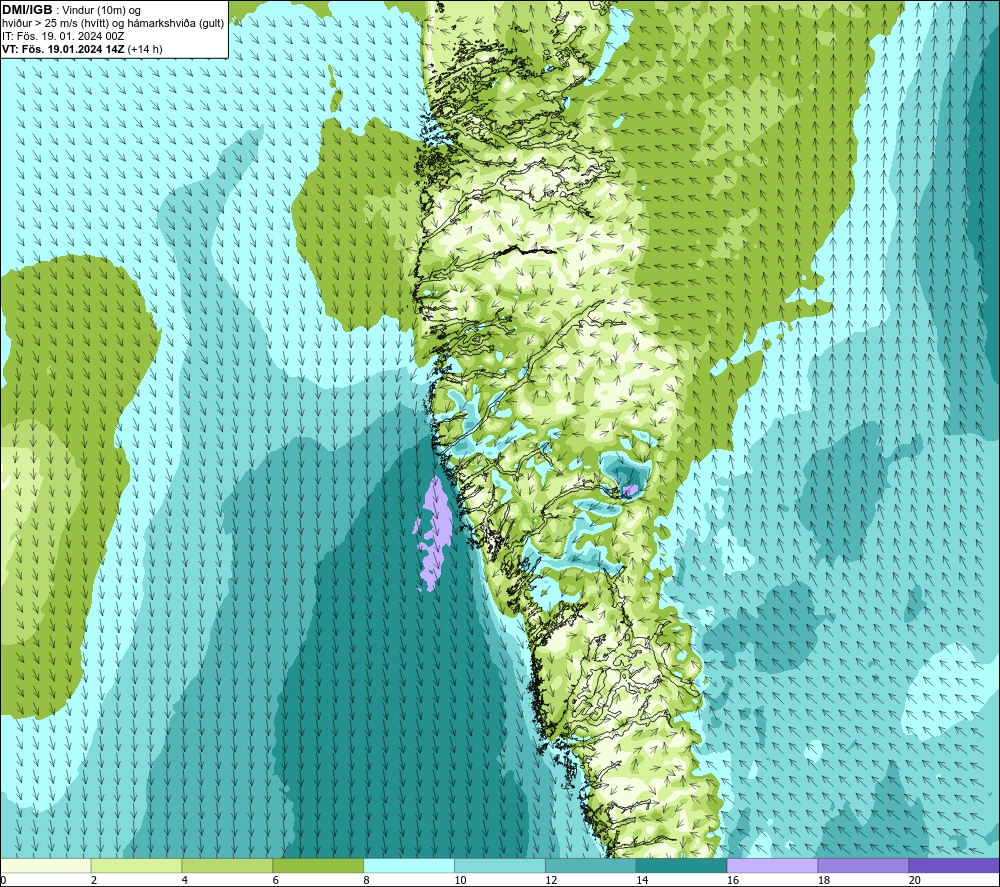This screenshot has width=1000, height=887.
Task: Click the scale label '16'
Action: [733, 880]
